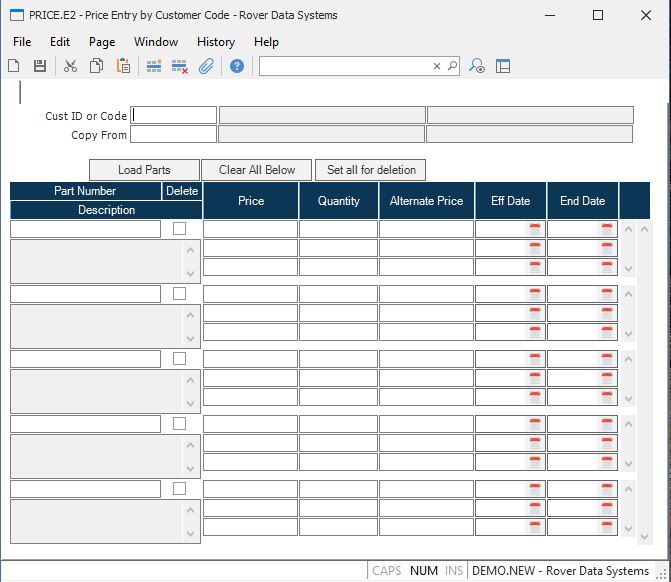Check the Delete checkbox in the third part row
The height and width of the screenshot is (582, 671).
(x=180, y=358)
